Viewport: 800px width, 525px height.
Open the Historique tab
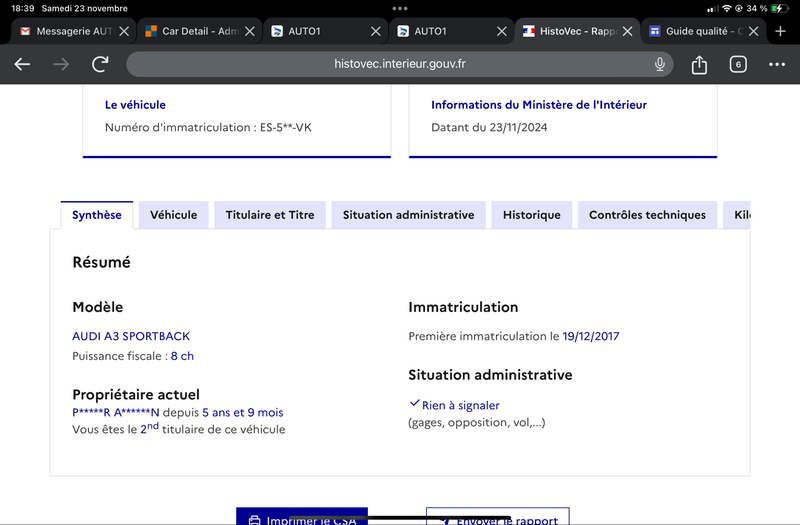pos(532,215)
